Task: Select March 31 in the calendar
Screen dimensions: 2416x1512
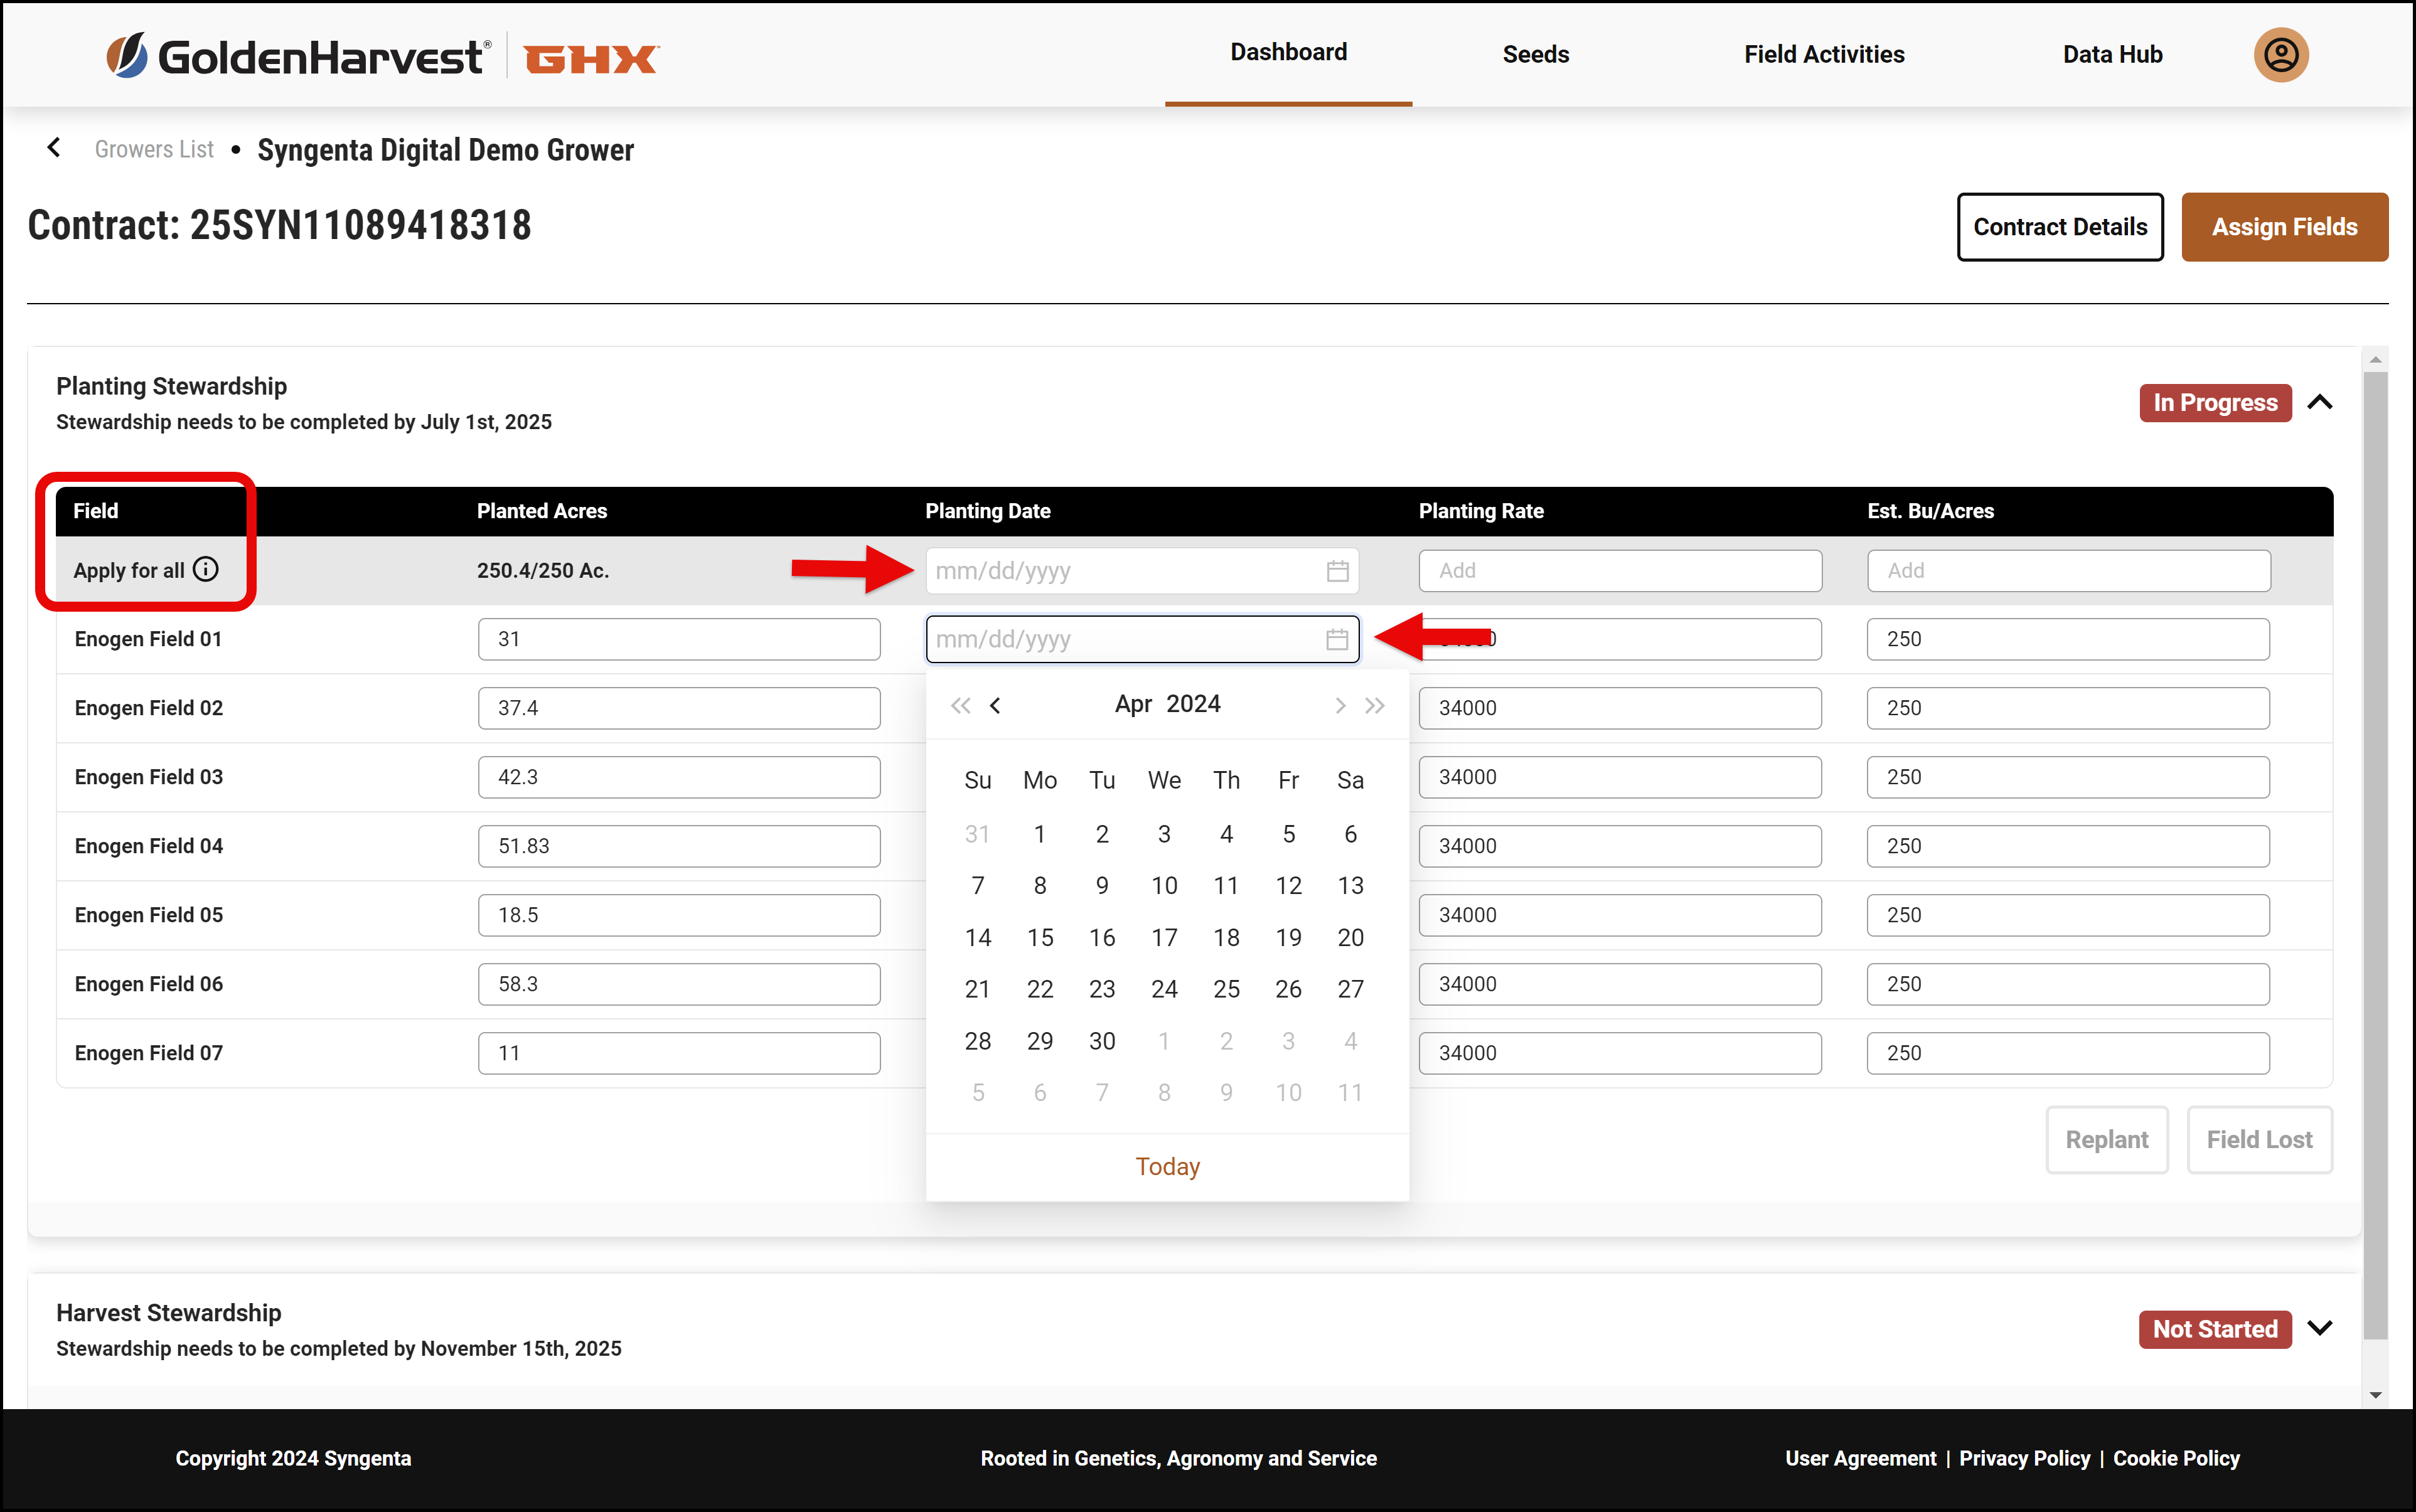Action: coord(978,834)
